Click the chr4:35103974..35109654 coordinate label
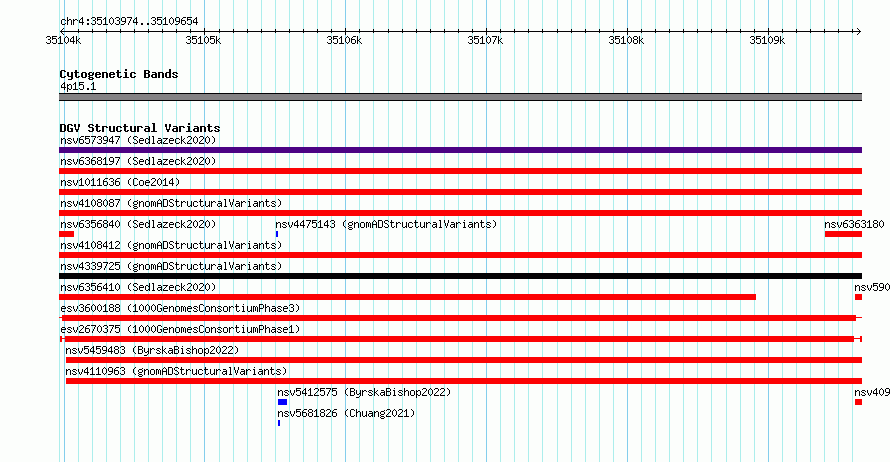 pyautogui.click(x=129, y=22)
